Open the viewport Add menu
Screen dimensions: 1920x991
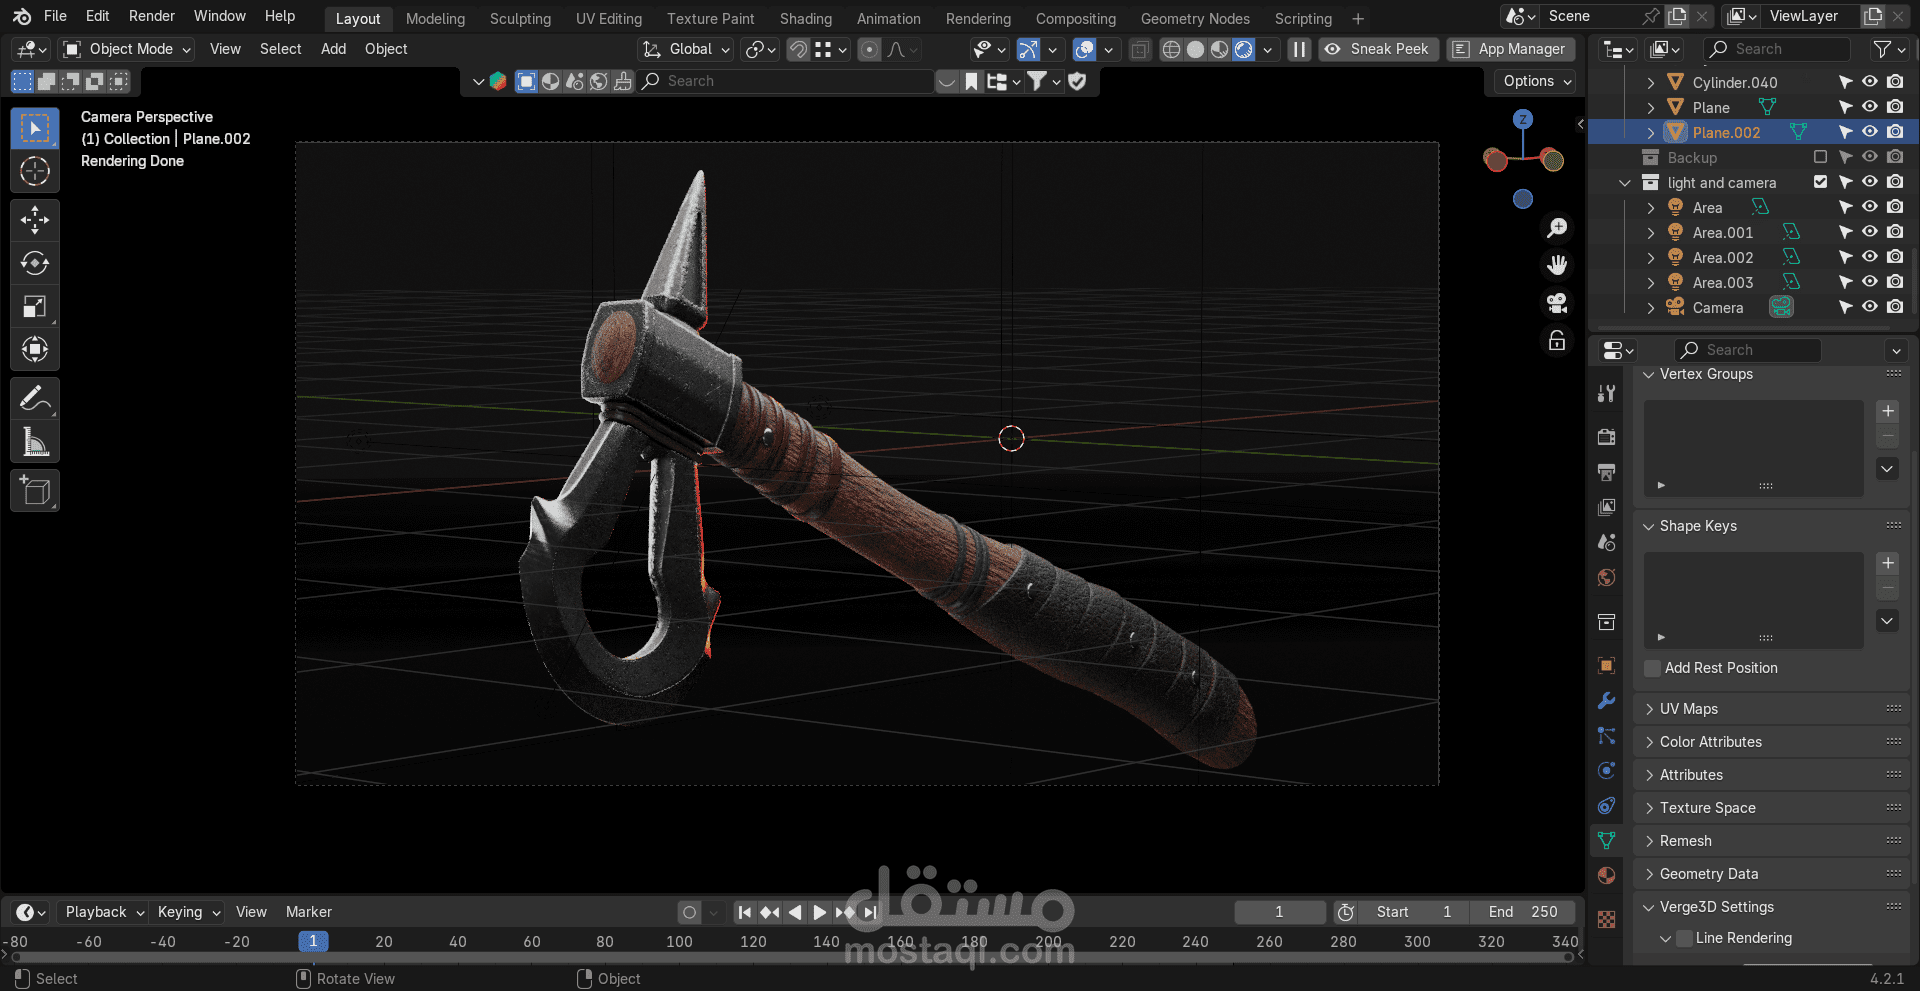pyautogui.click(x=334, y=49)
